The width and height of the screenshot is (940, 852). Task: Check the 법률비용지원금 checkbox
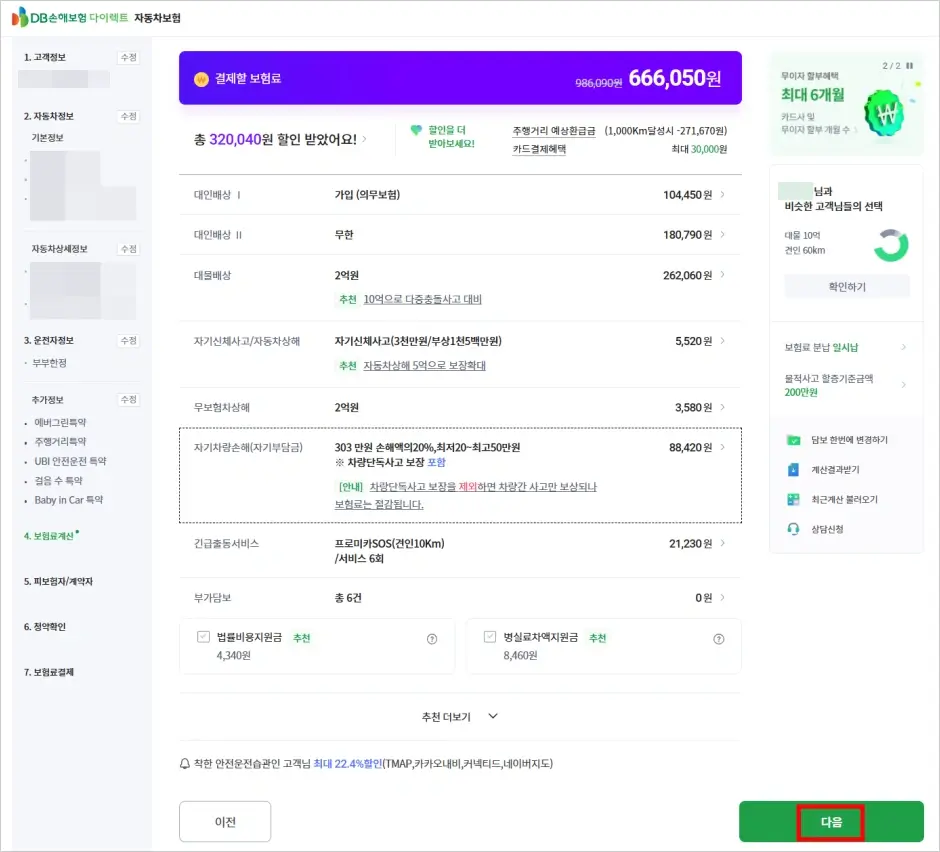click(x=203, y=637)
